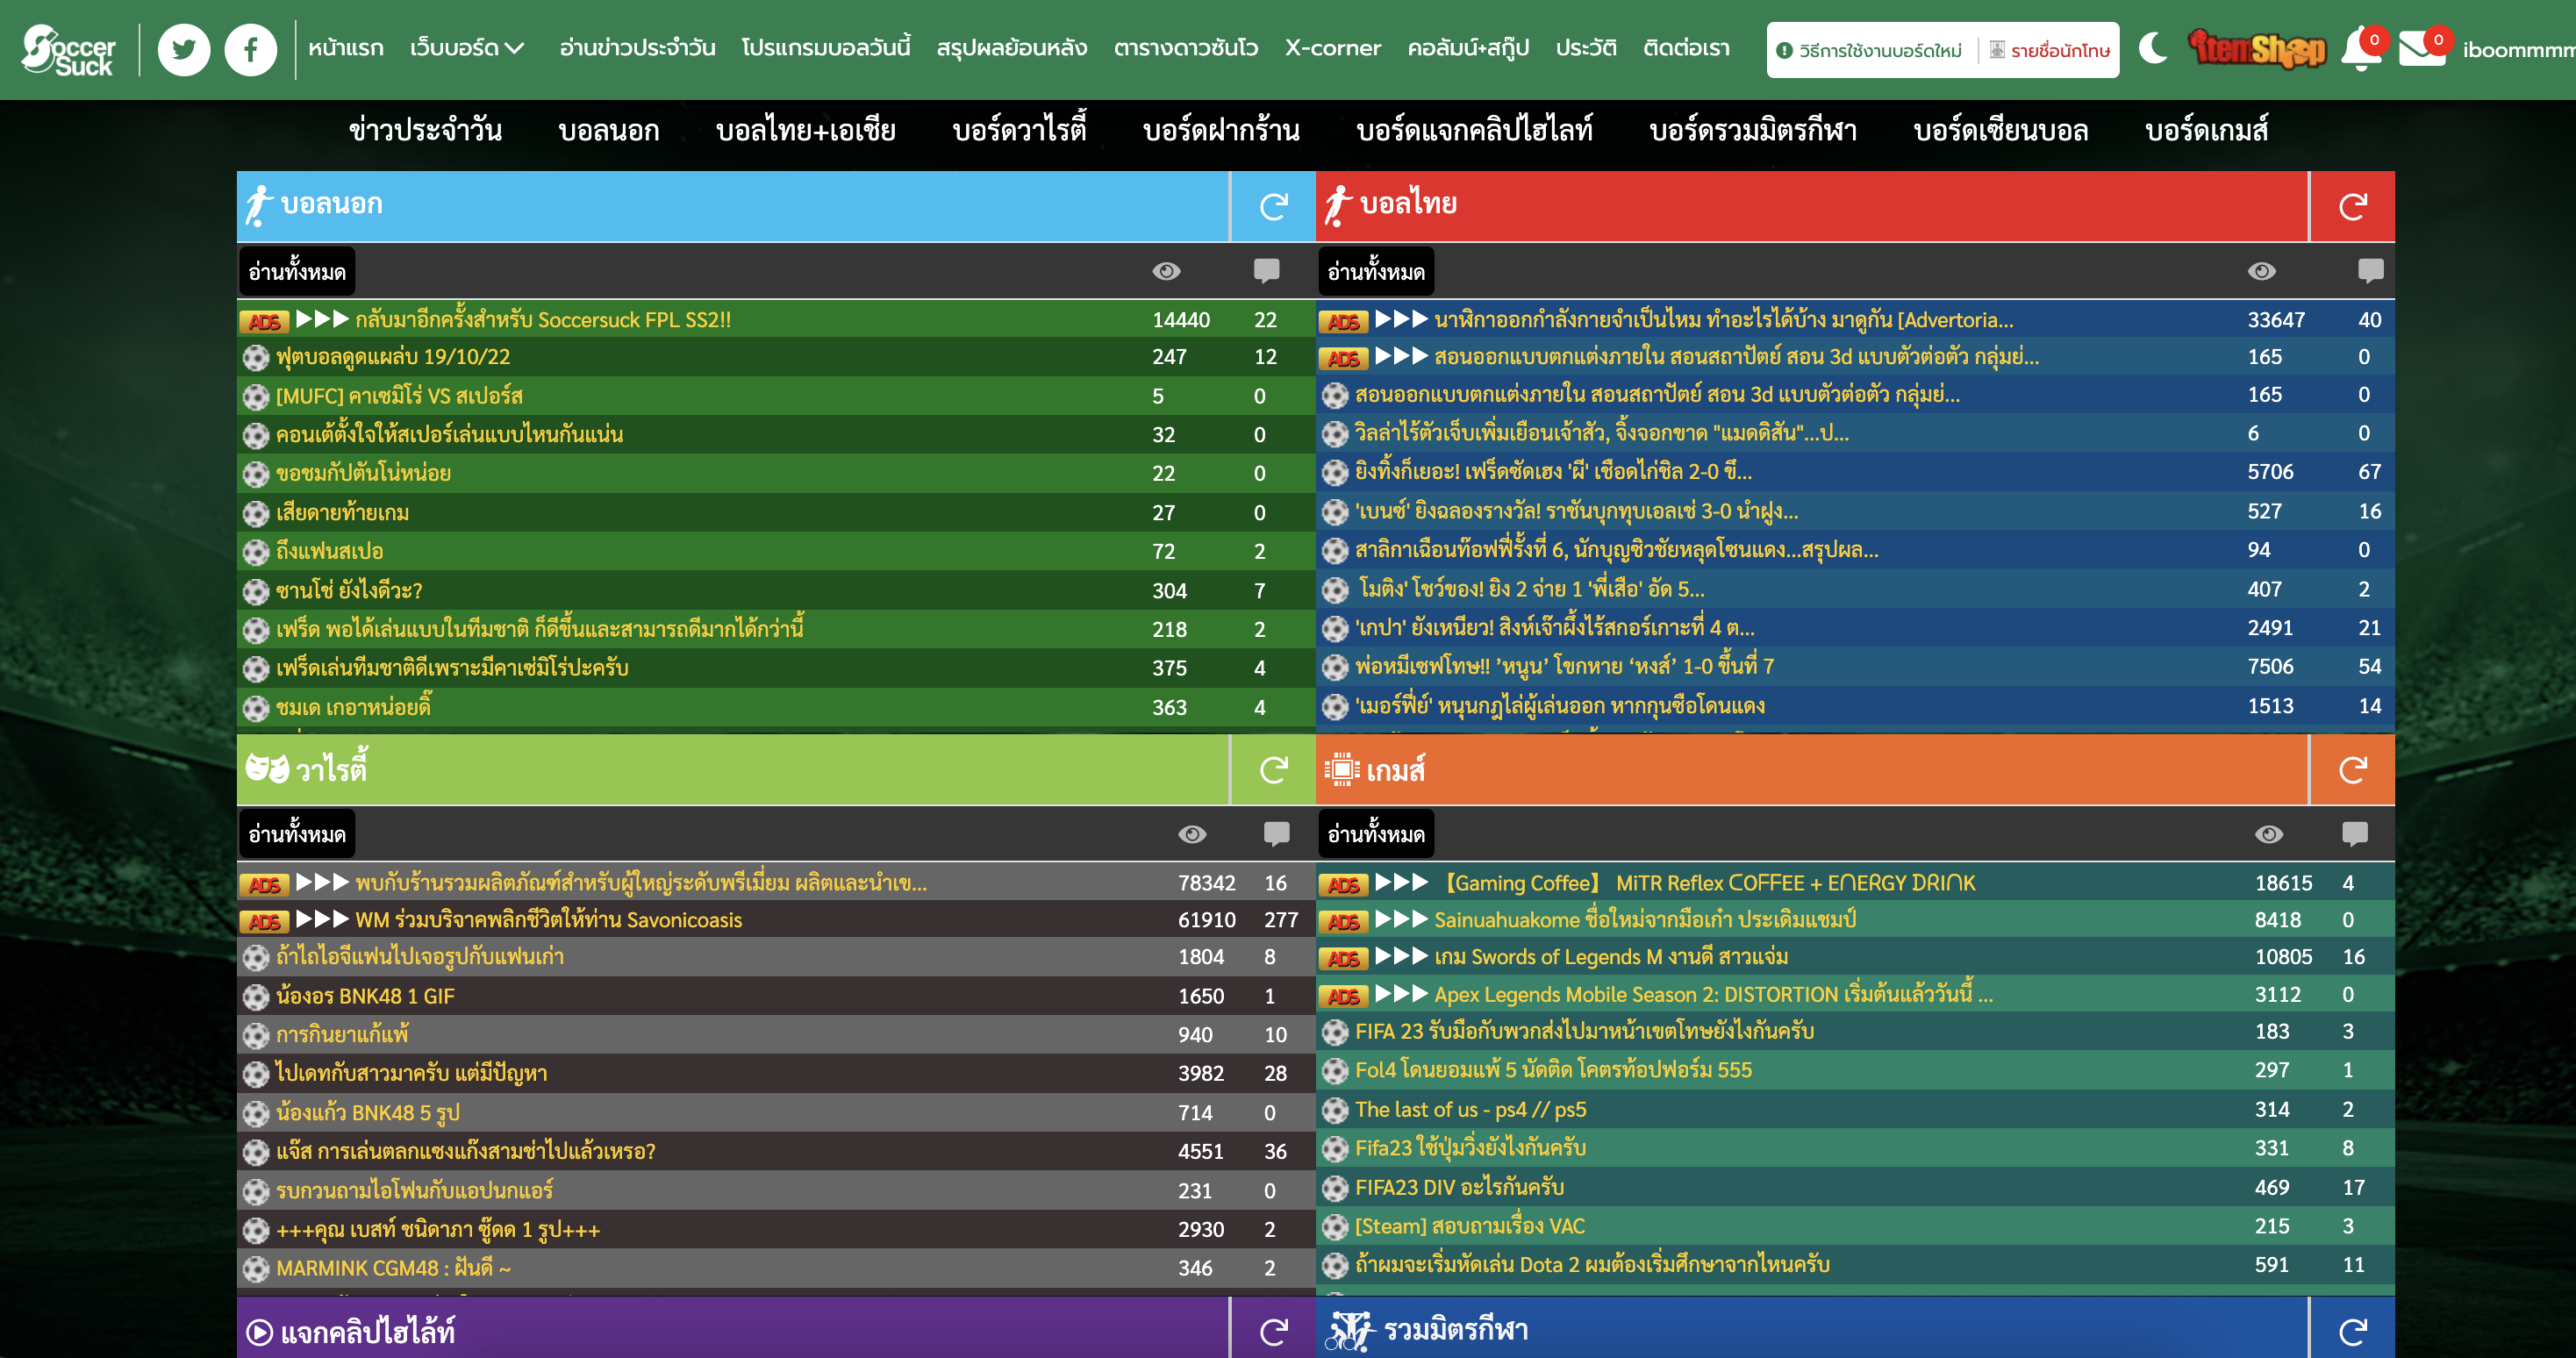Open thread น้องอร BNK48 1 GIF
This screenshot has height=1358, width=2576.
coord(365,996)
